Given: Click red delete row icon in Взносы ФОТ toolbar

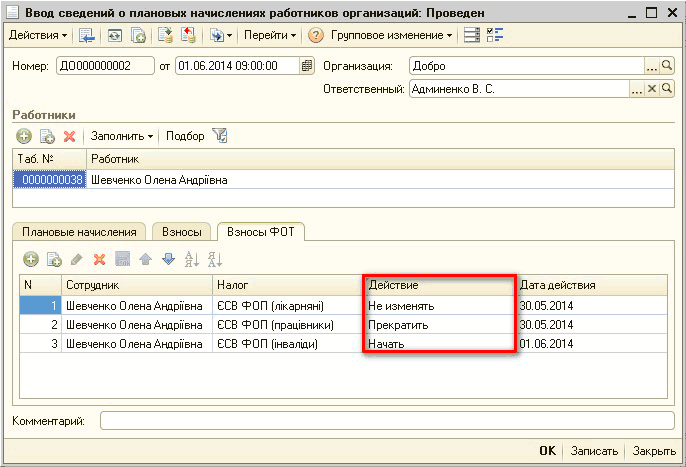Looking at the screenshot, I should click(x=99, y=259).
